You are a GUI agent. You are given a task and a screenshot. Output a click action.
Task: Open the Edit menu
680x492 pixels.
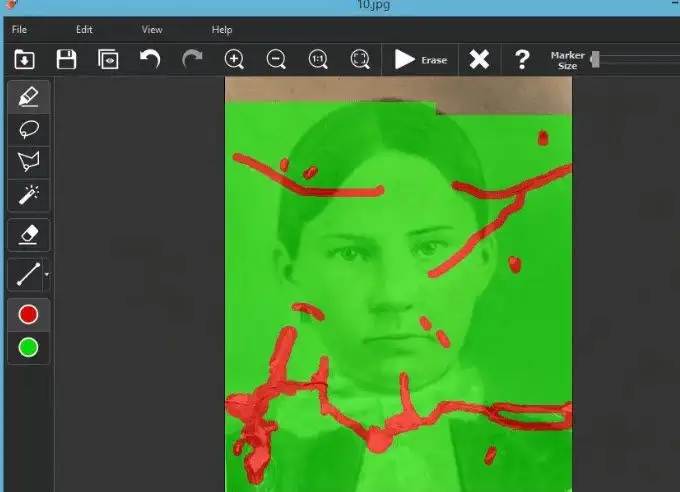tap(84, 30)
